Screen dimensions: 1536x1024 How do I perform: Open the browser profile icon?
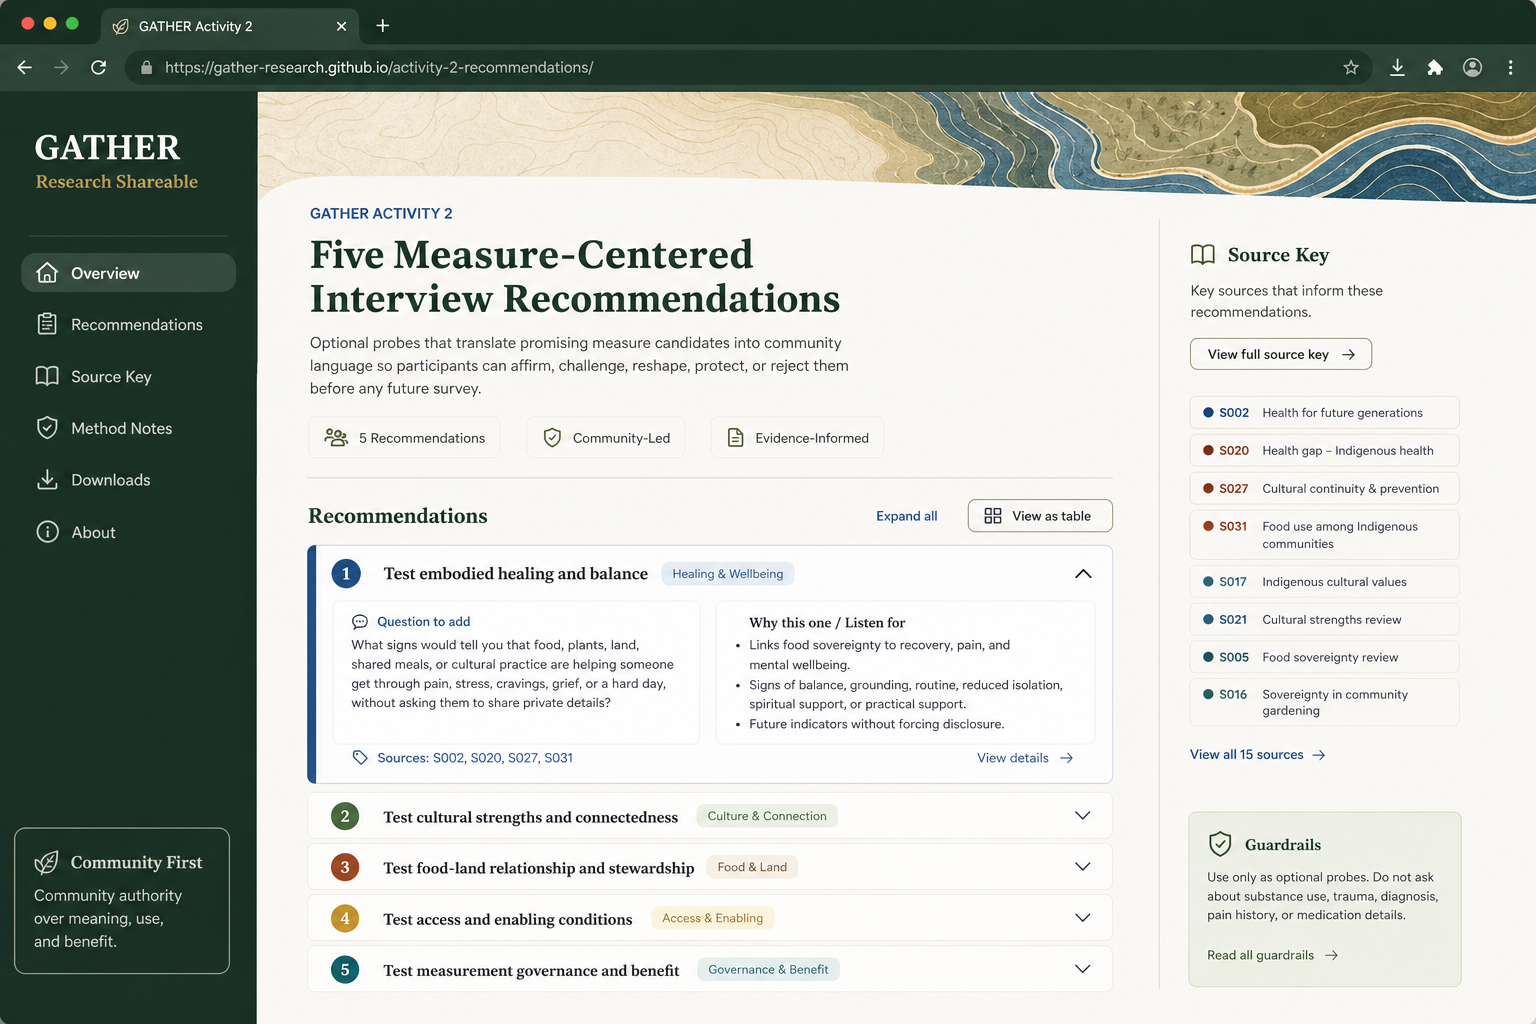click(x=1472, y=67)
